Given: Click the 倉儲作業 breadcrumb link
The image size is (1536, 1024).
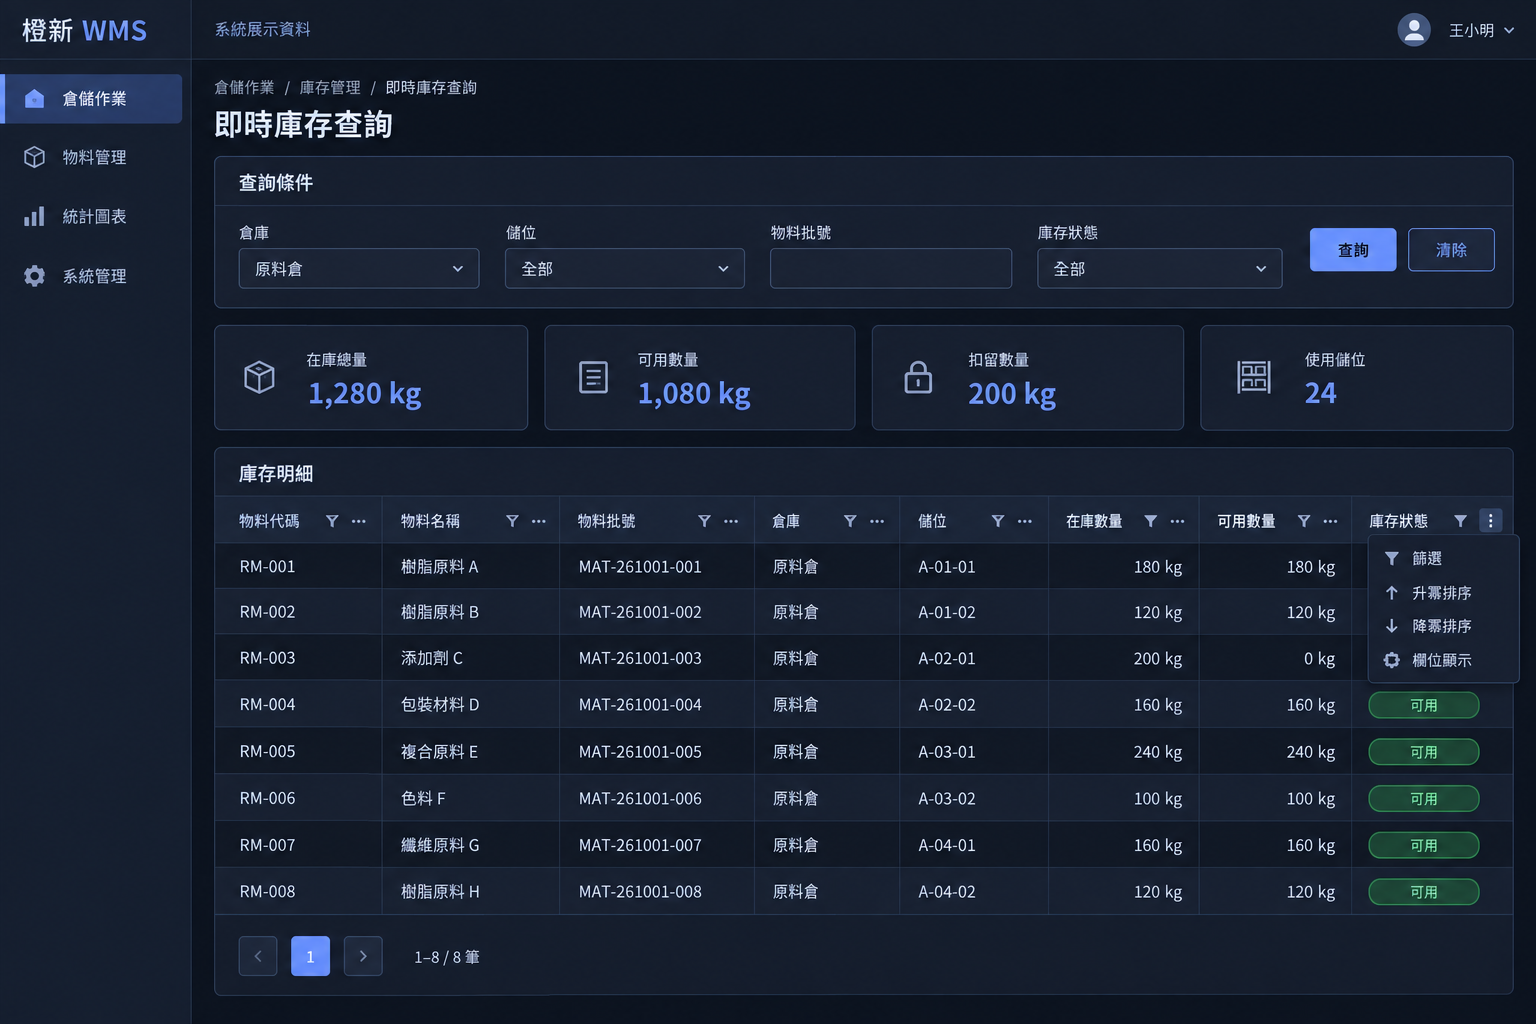Looking at the screenshot, I should [244, 88].
